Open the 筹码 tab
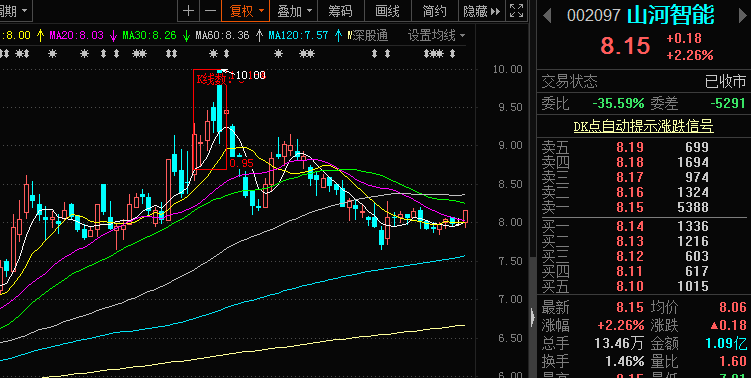 (x=340, y=11)
